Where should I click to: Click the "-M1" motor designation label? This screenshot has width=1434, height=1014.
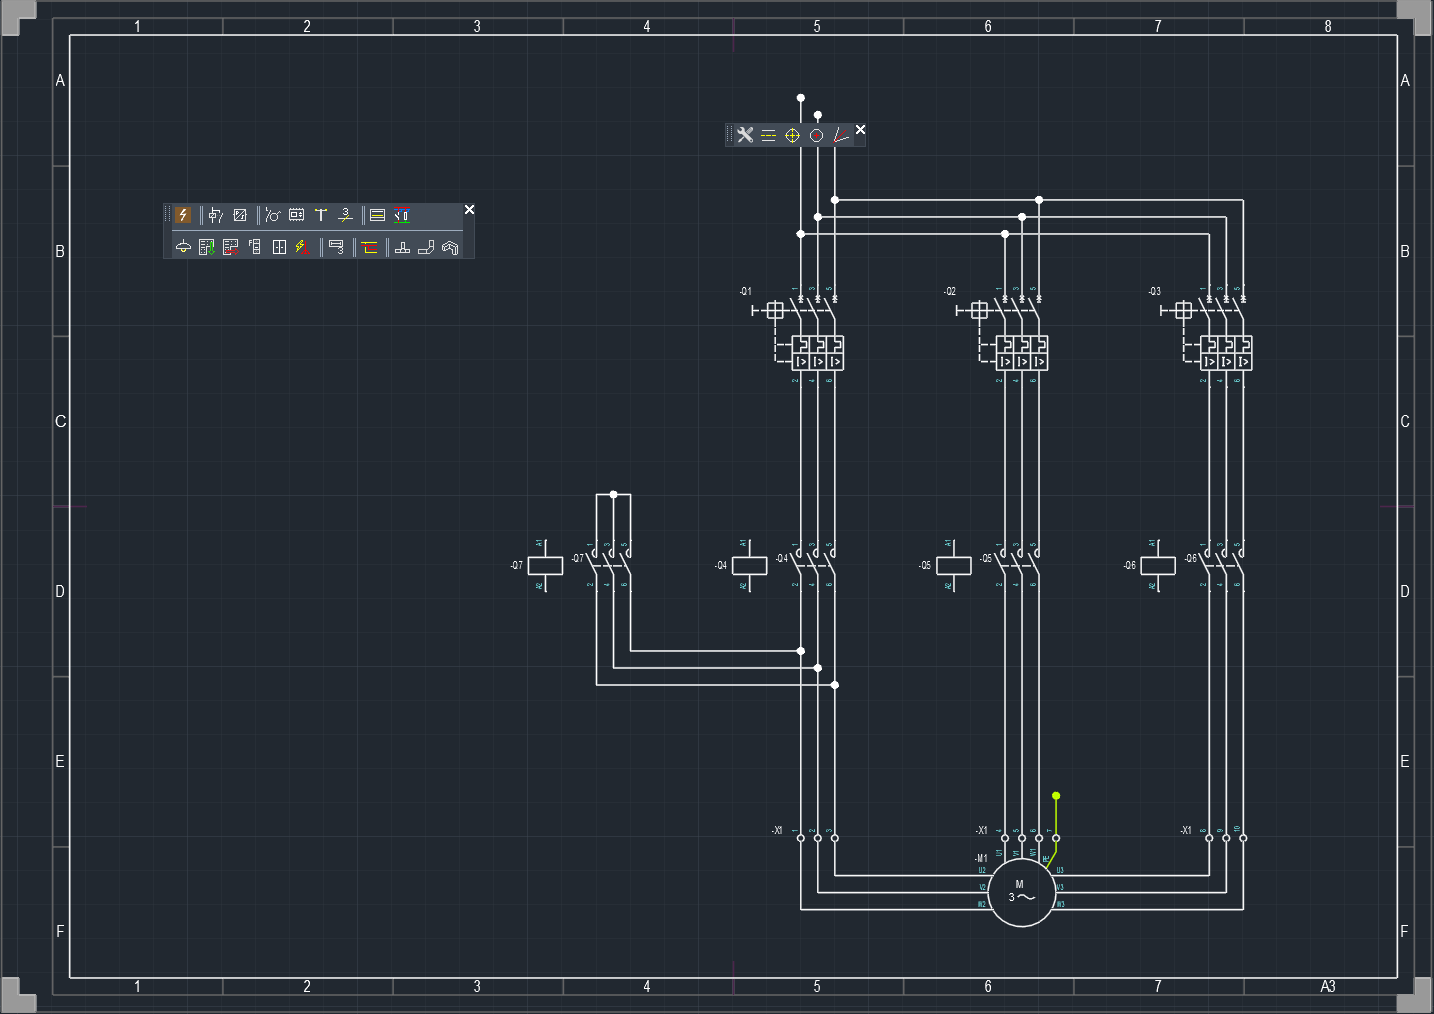(x=981, y=858)
